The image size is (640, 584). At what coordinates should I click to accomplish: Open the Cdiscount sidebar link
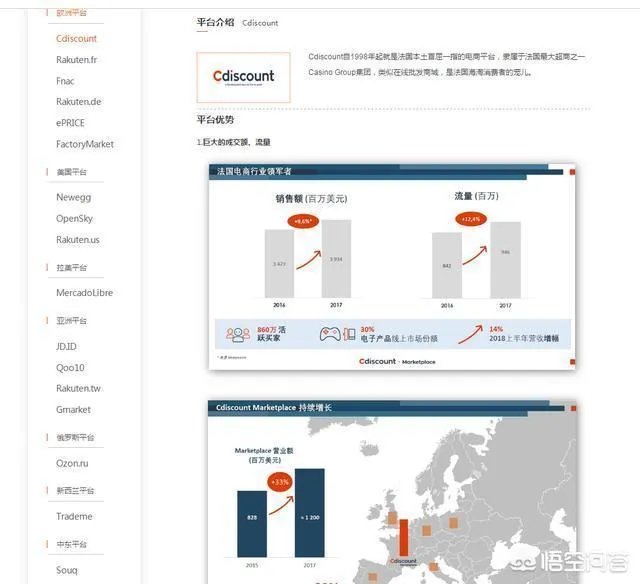76,39
